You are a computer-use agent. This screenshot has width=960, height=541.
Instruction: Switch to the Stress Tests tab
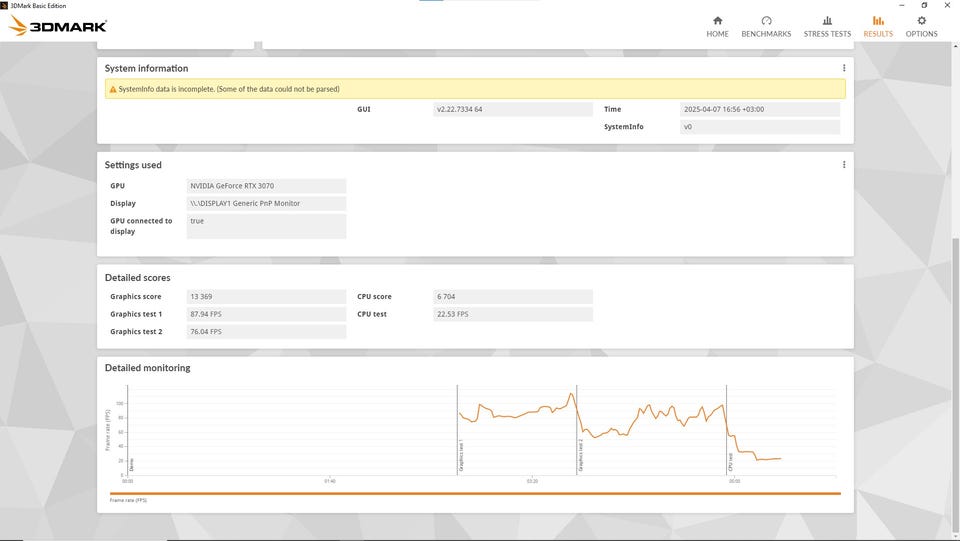[x=827, y=27]
